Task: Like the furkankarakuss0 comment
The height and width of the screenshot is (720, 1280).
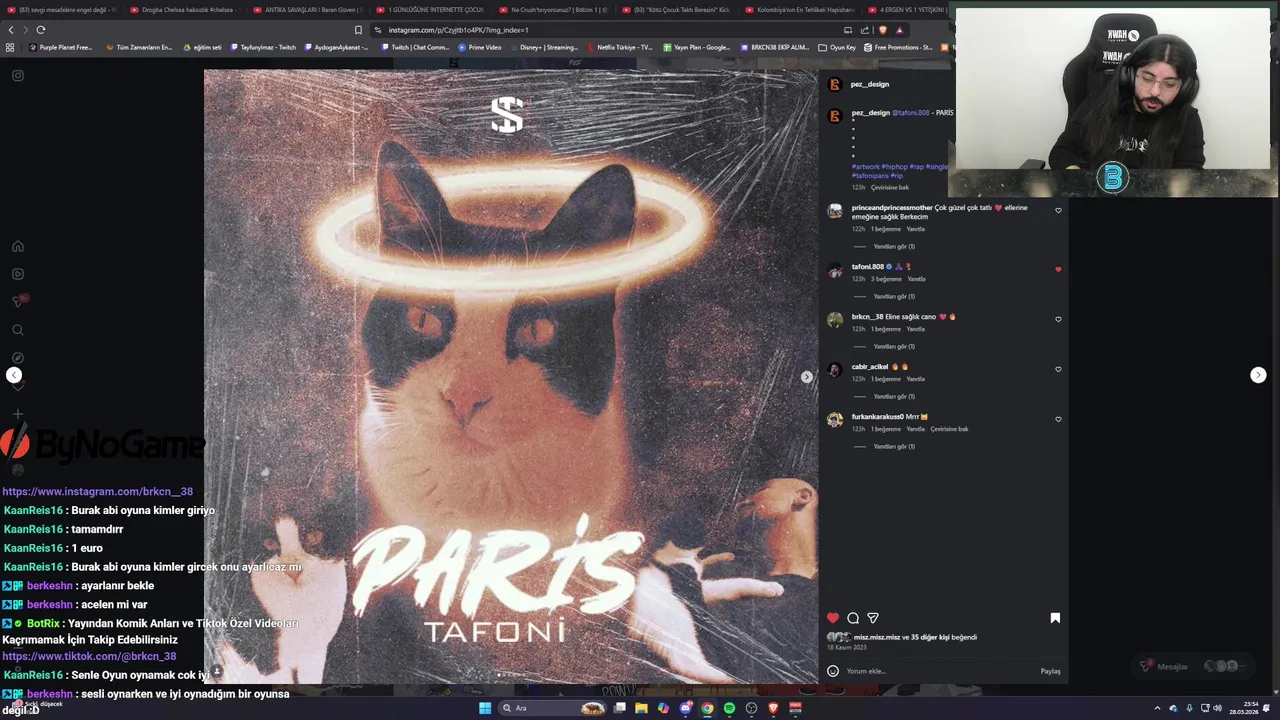Action: 1058,419
